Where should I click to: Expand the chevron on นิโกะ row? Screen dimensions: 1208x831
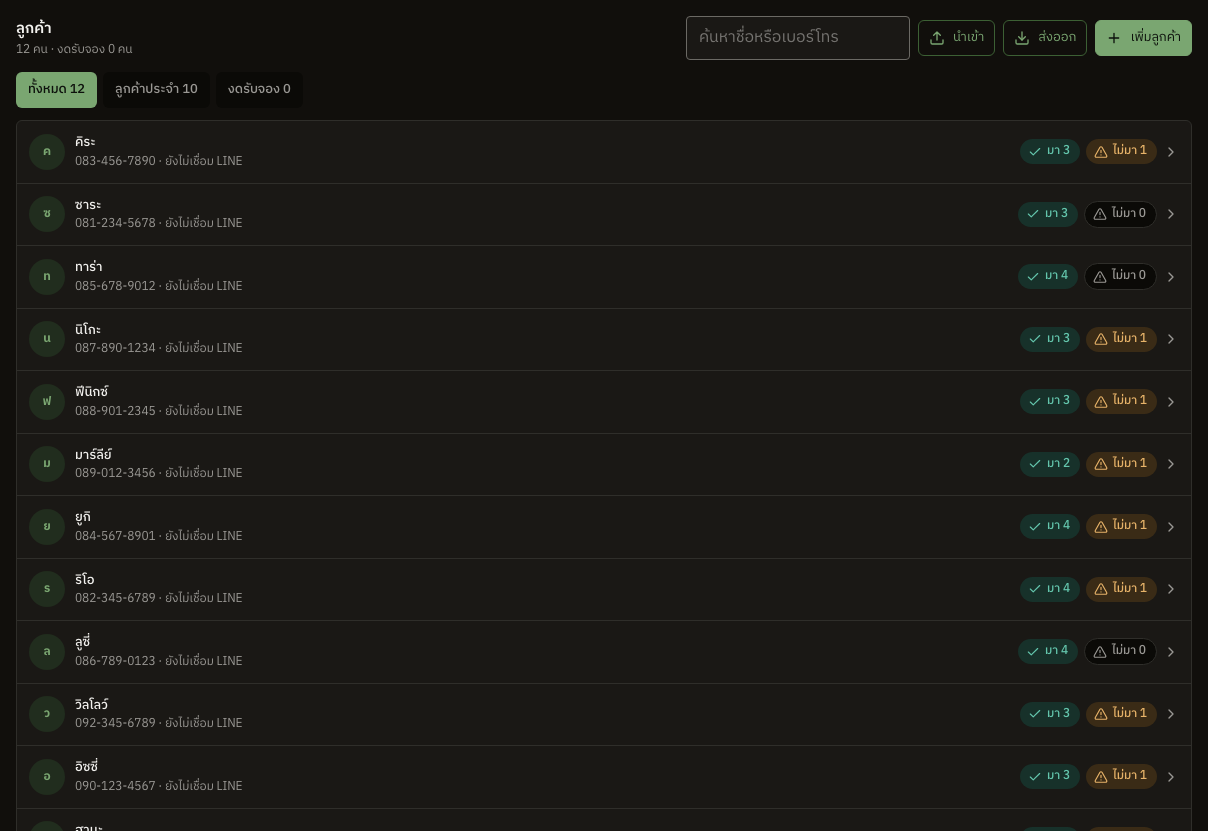[1171, 339]
